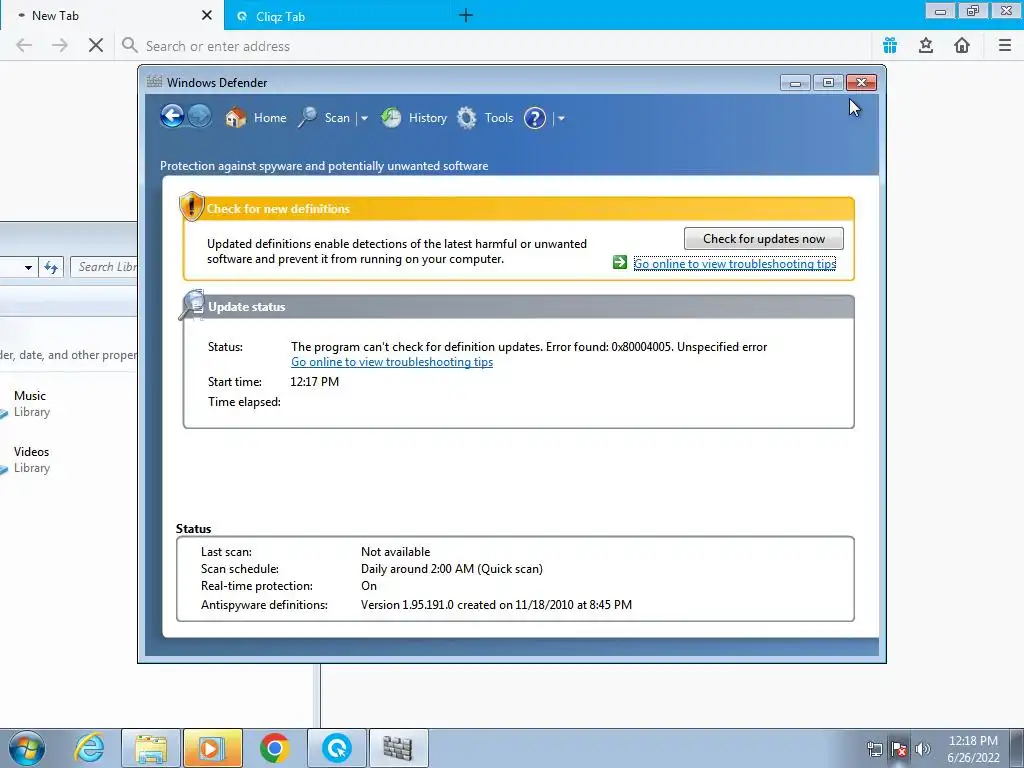This screenshot has width=1024, height=768.
Task: Click the Daily around 2:00 AM schedule text
Action: pyautogui.click(x=452, y=569)
